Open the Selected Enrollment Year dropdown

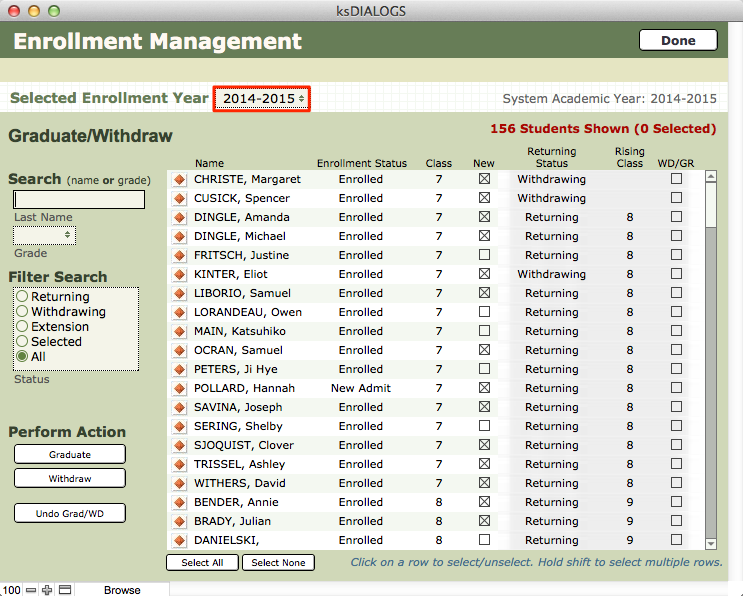coord(263,99)
